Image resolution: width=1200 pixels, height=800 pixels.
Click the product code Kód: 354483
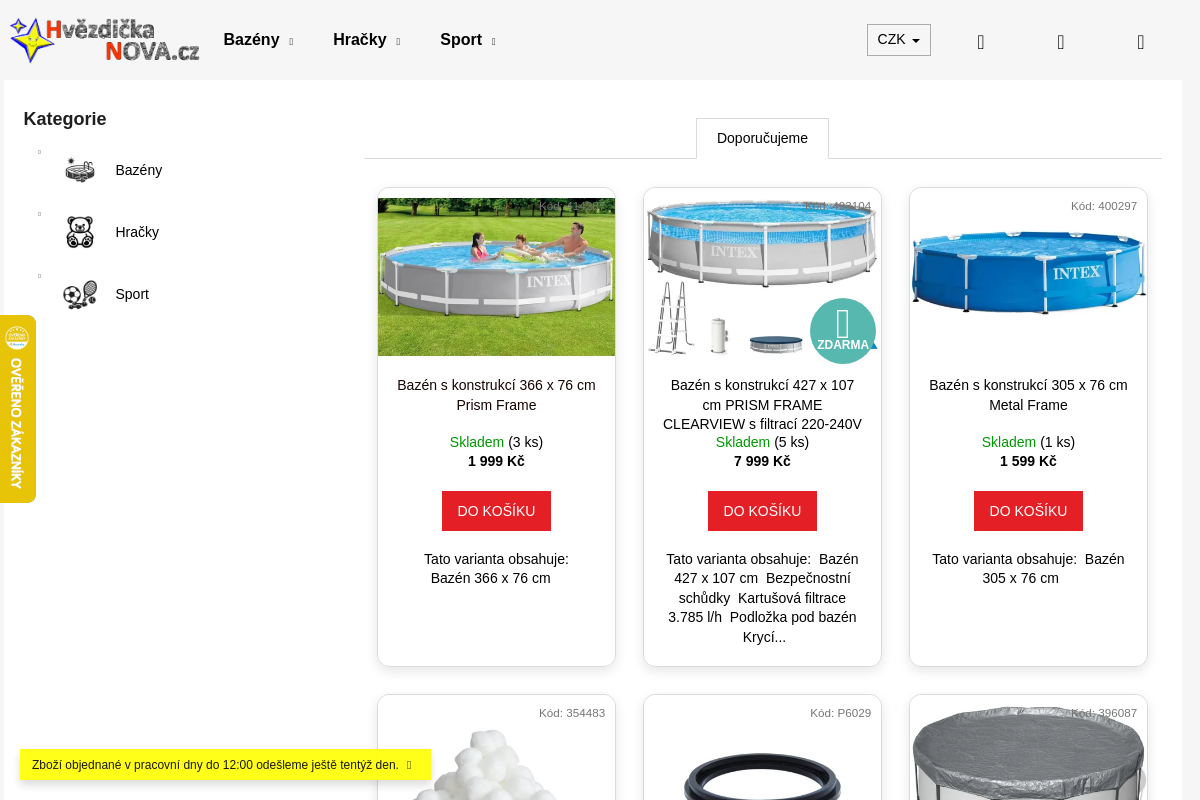click(572, 713)
